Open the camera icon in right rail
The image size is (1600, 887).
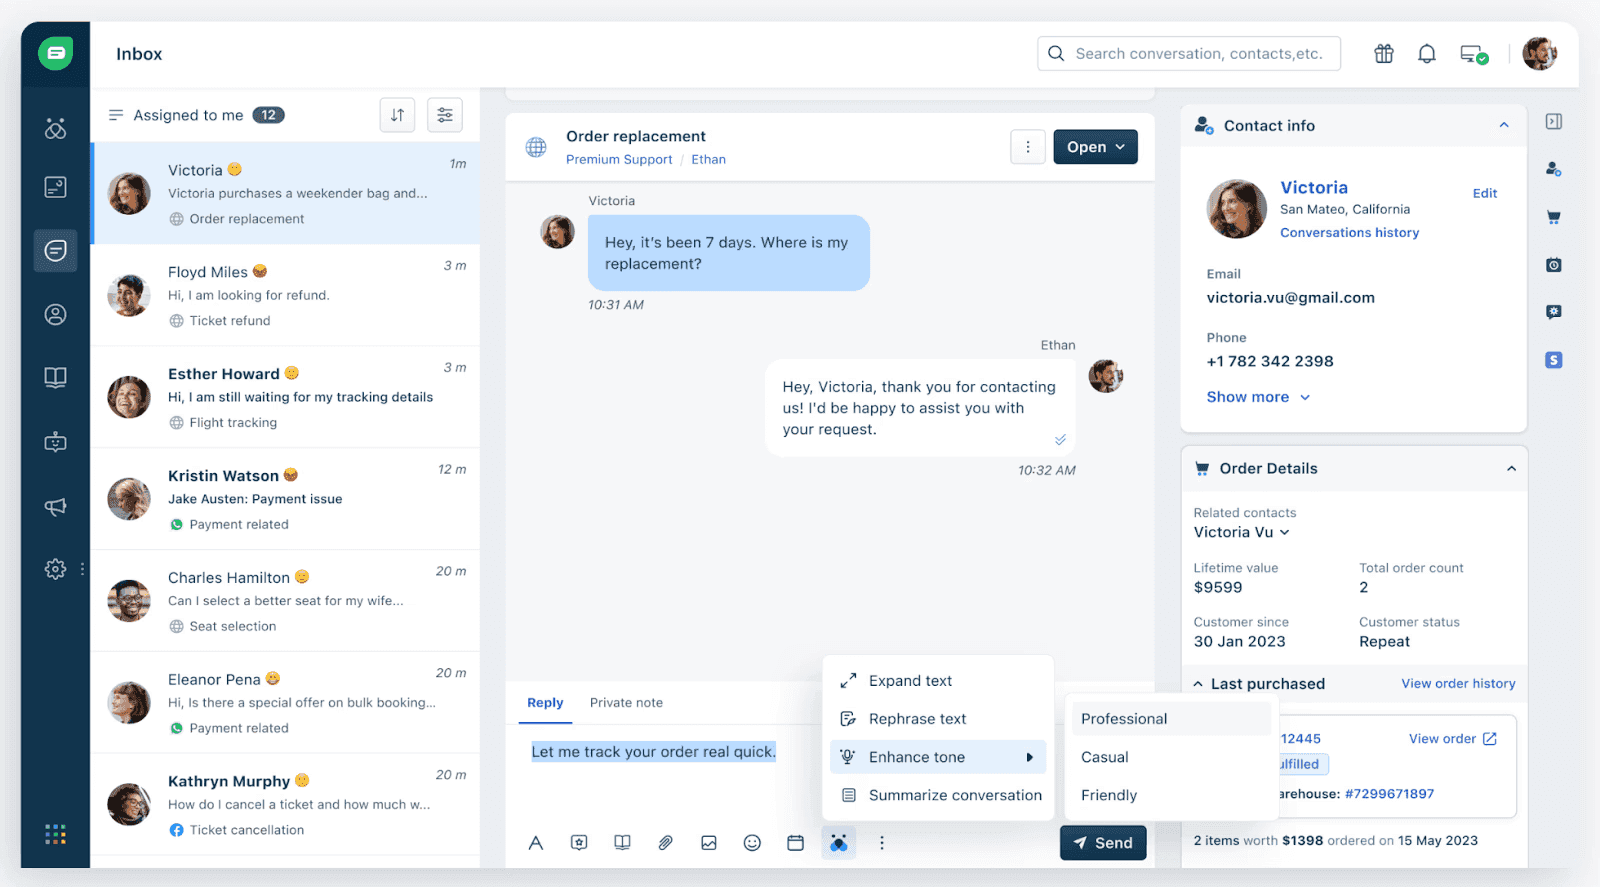pyautogui.click(x=1554, y=265)
